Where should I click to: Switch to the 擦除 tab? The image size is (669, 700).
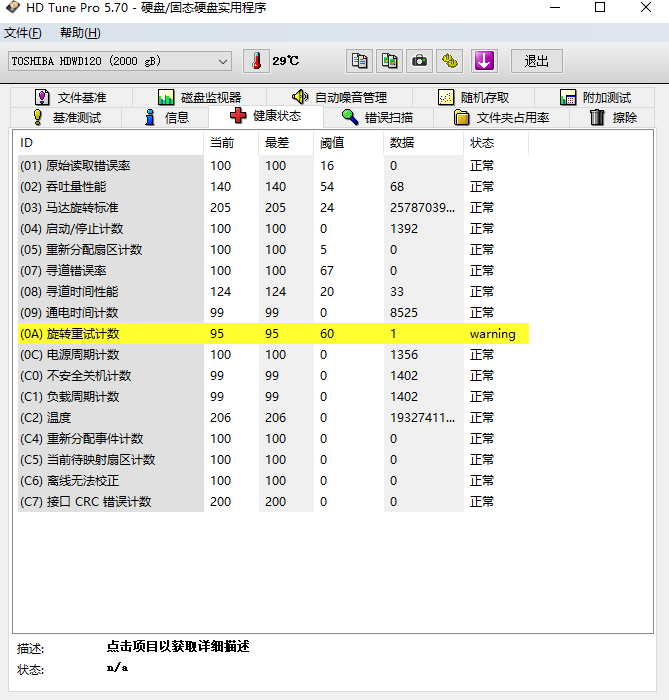[613, 117]
